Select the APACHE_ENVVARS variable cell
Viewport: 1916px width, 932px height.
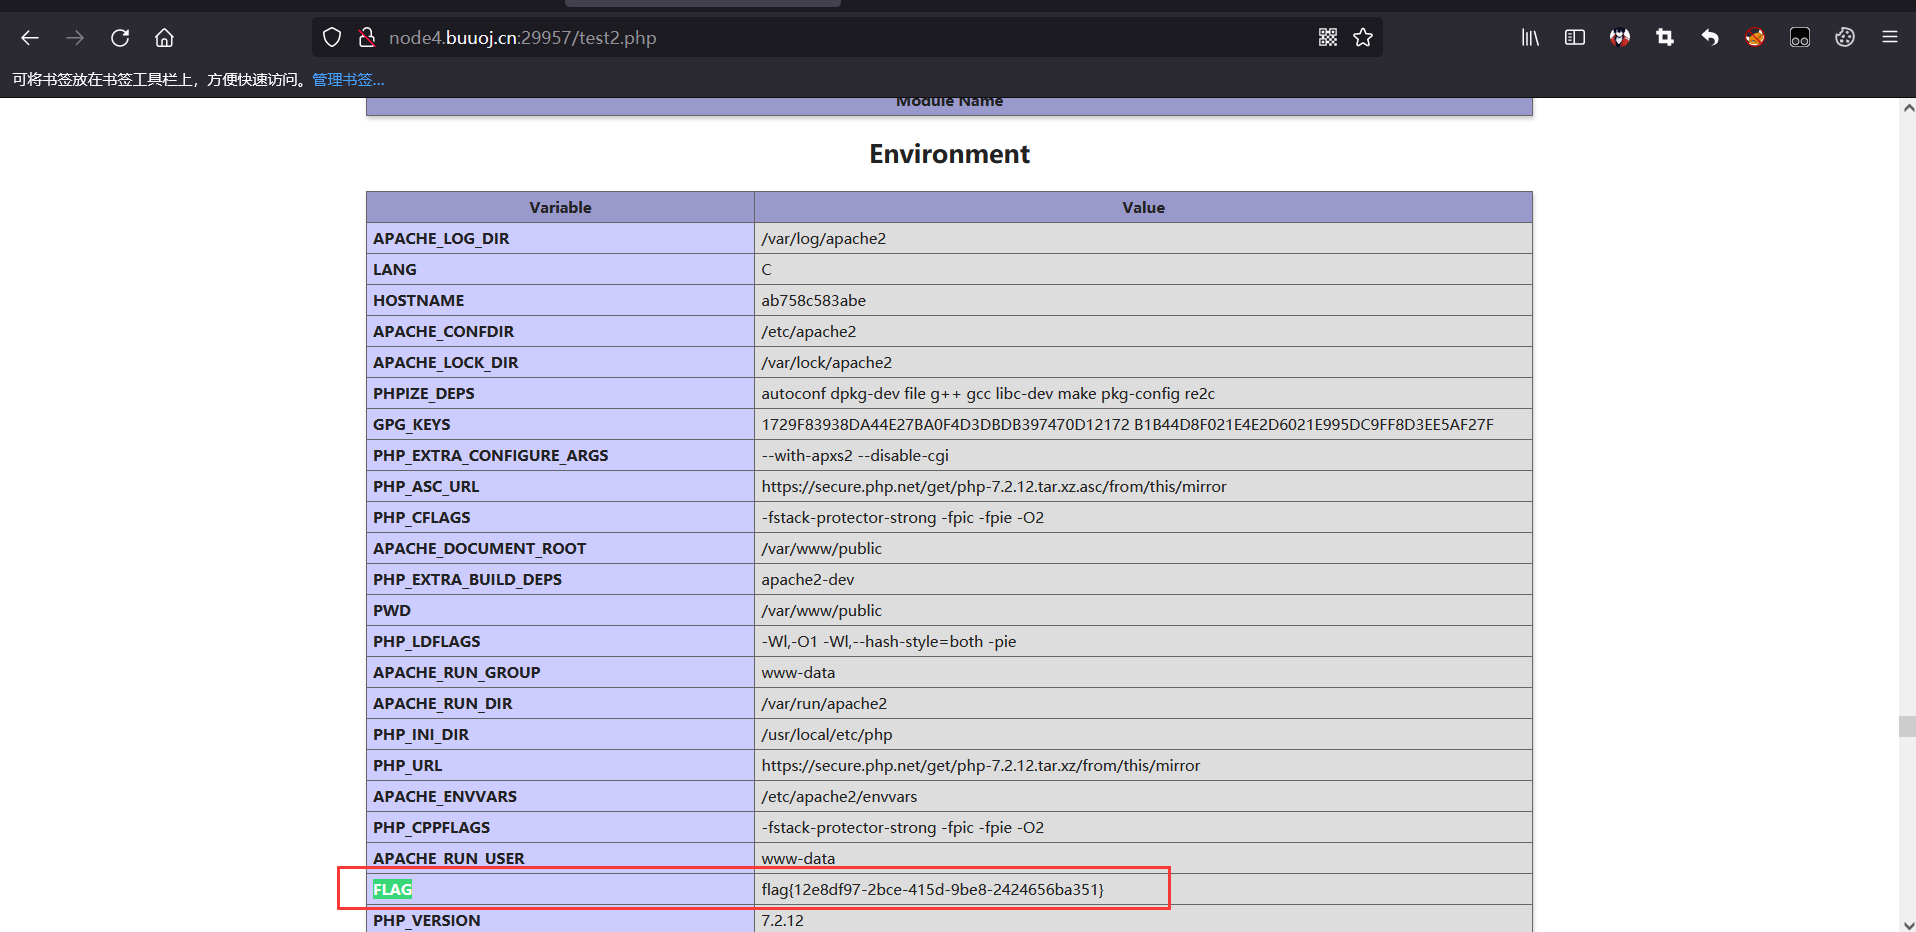[560, 796]
